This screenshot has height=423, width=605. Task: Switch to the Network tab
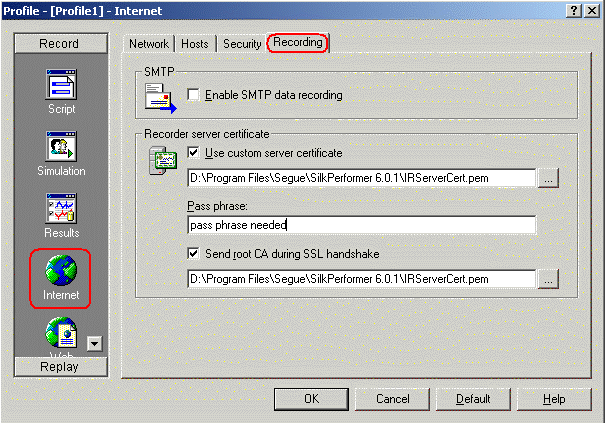coord(149,44)
